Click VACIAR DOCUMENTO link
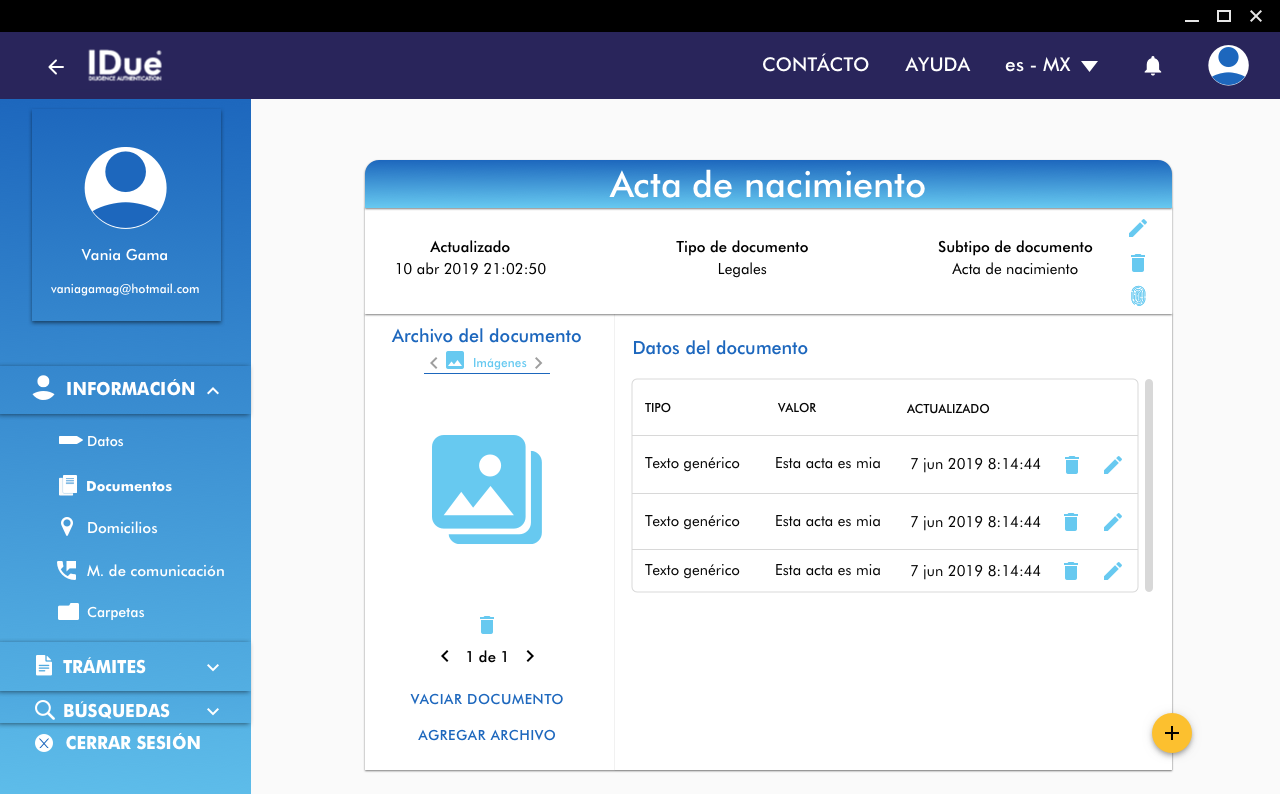 [x=487, y=699]
